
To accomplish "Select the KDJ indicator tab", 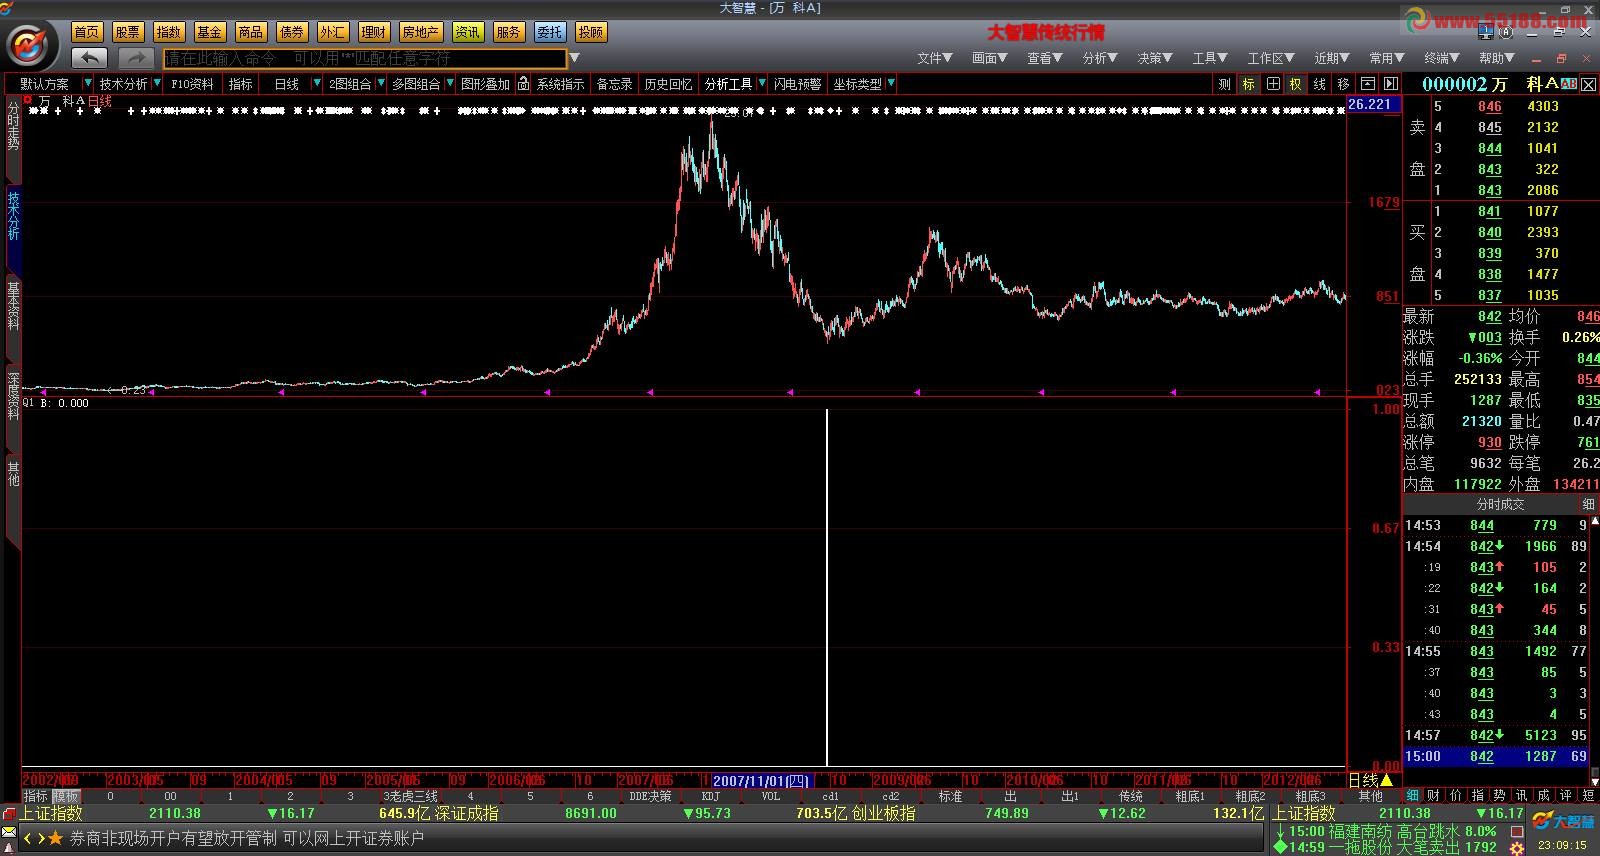I will coord(711,797).
